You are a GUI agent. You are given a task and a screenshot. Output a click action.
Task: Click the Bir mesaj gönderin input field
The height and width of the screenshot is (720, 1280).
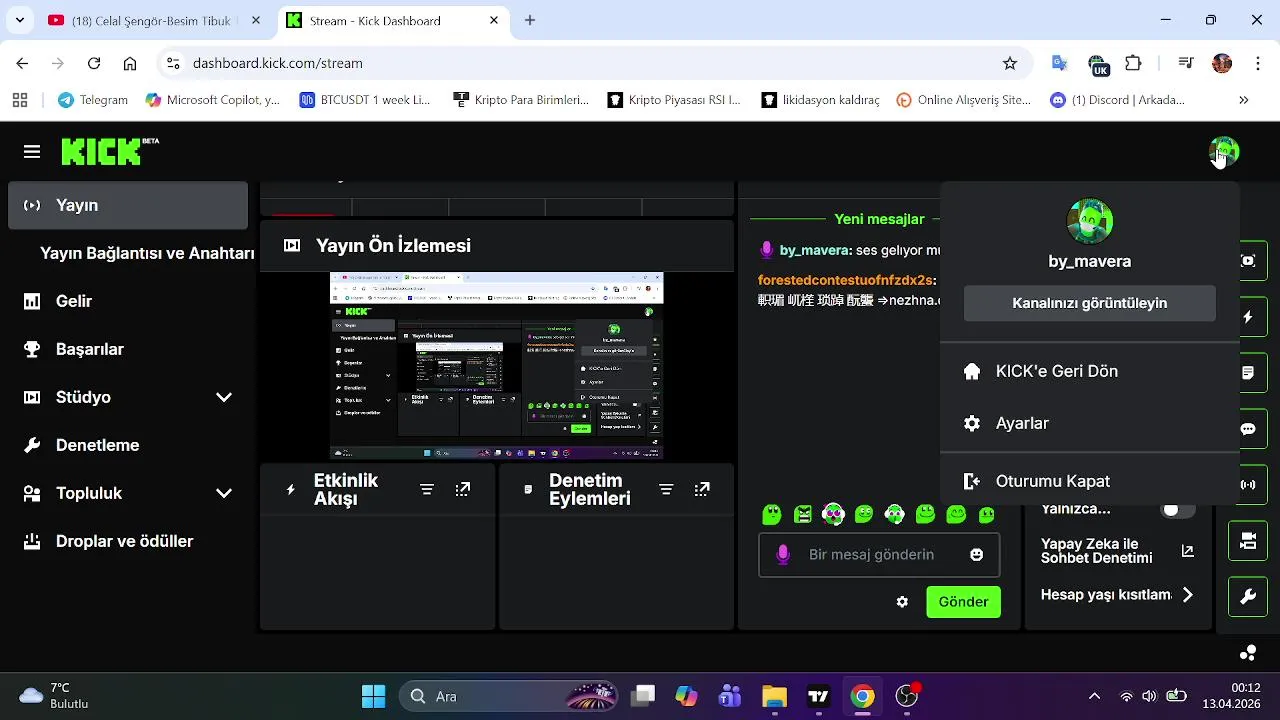pos(879,554)
